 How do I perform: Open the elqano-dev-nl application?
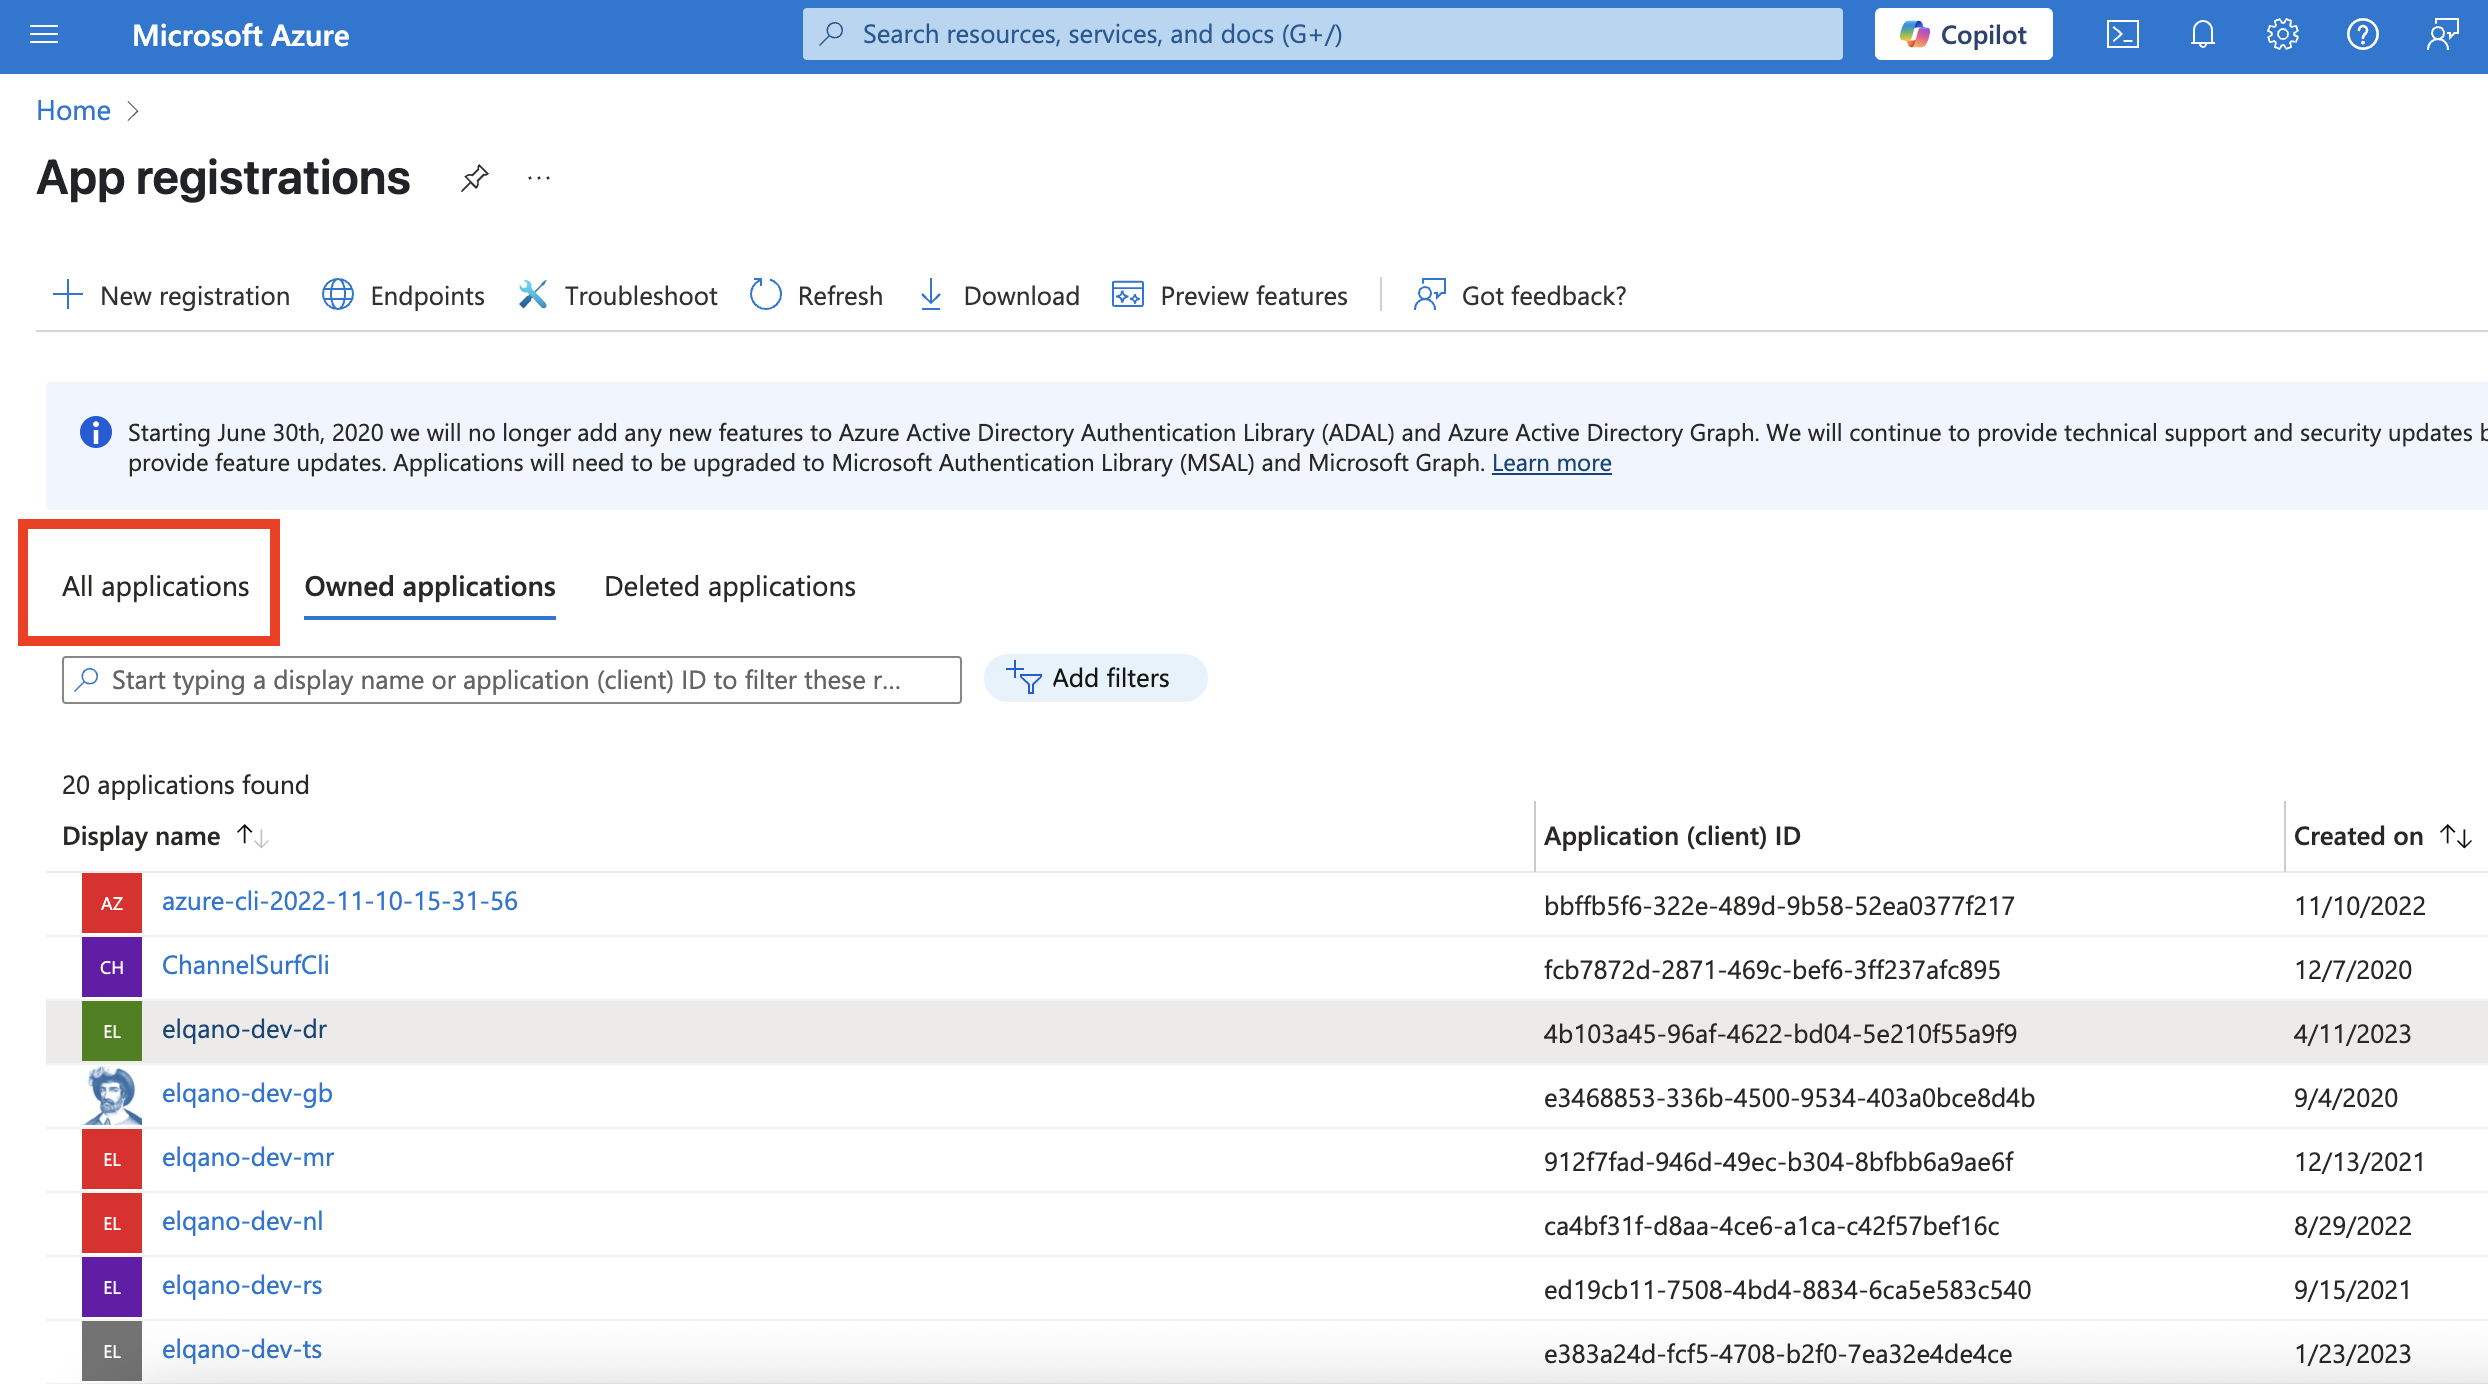click(242, 1221)
